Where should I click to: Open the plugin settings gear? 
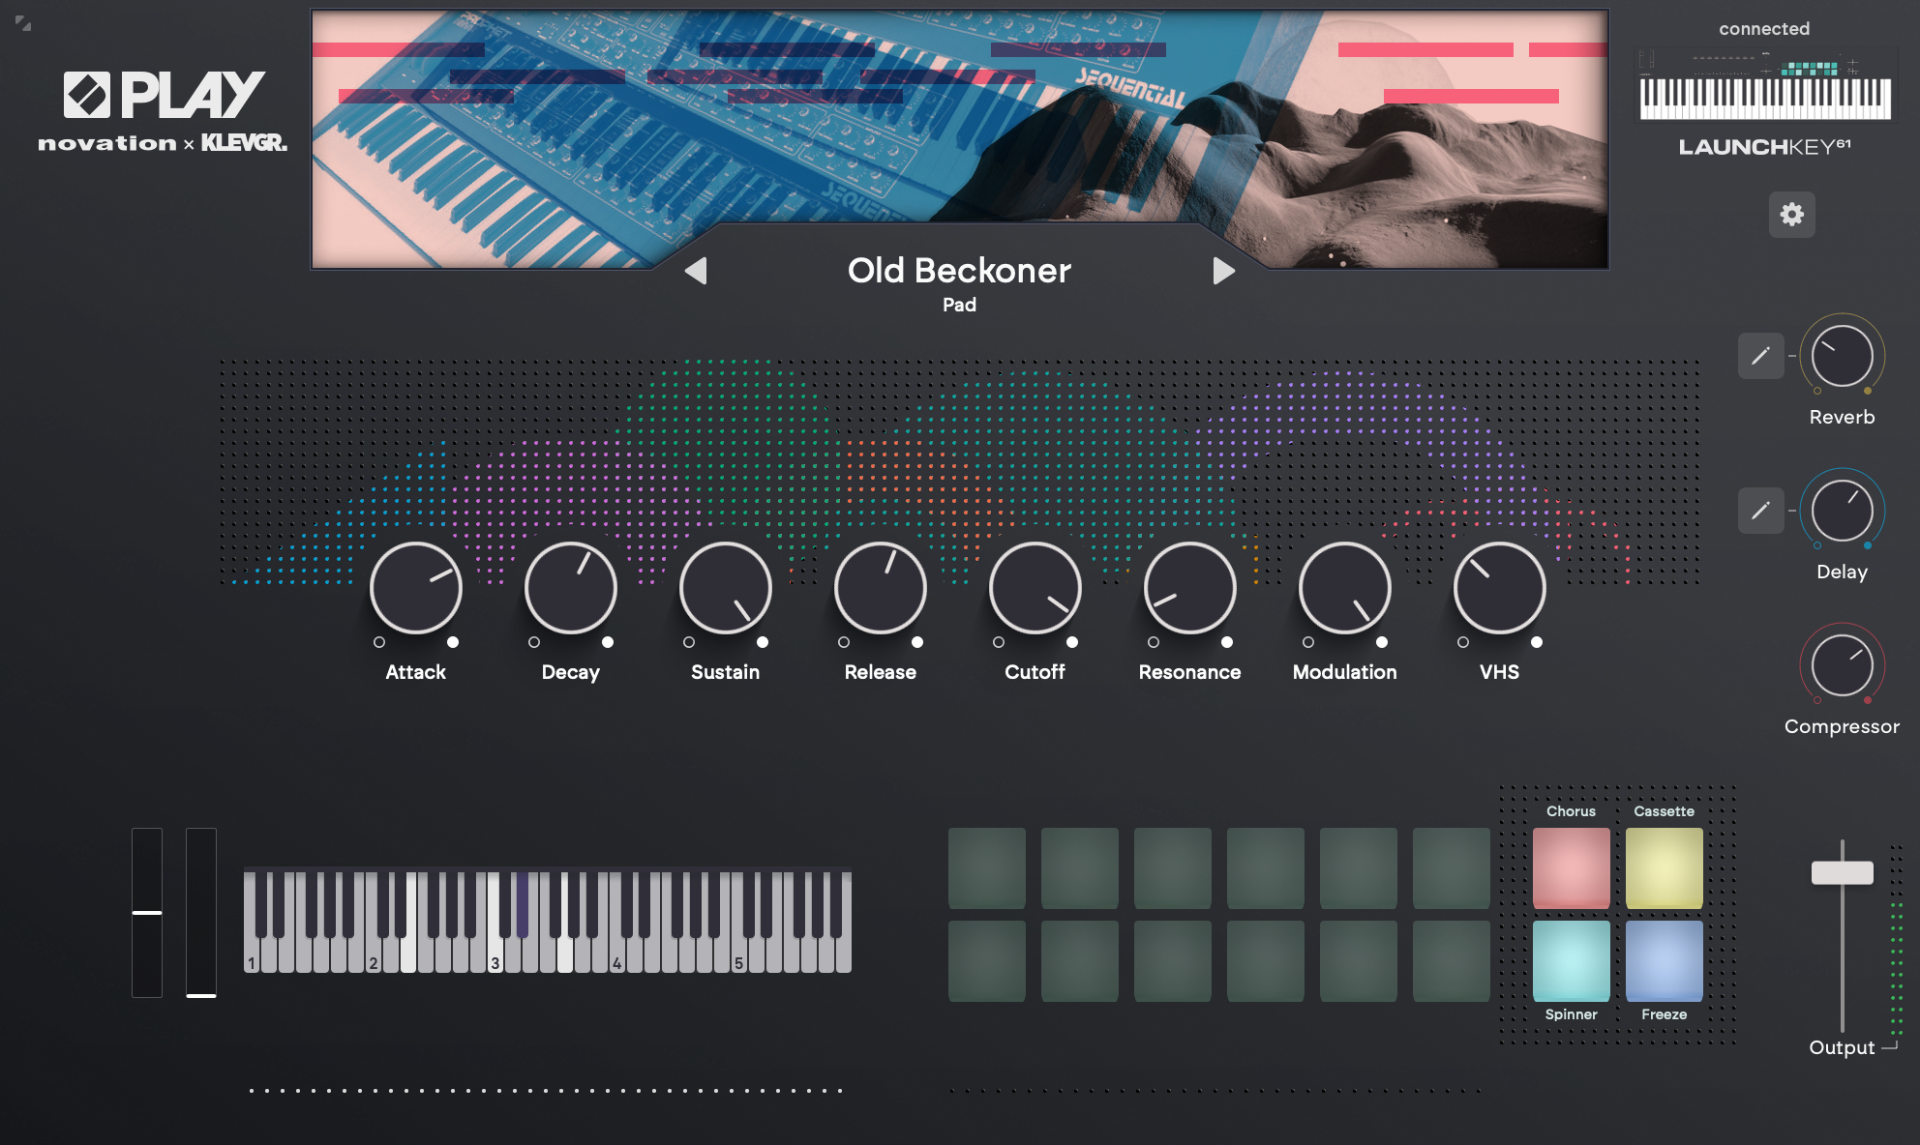1792,214
